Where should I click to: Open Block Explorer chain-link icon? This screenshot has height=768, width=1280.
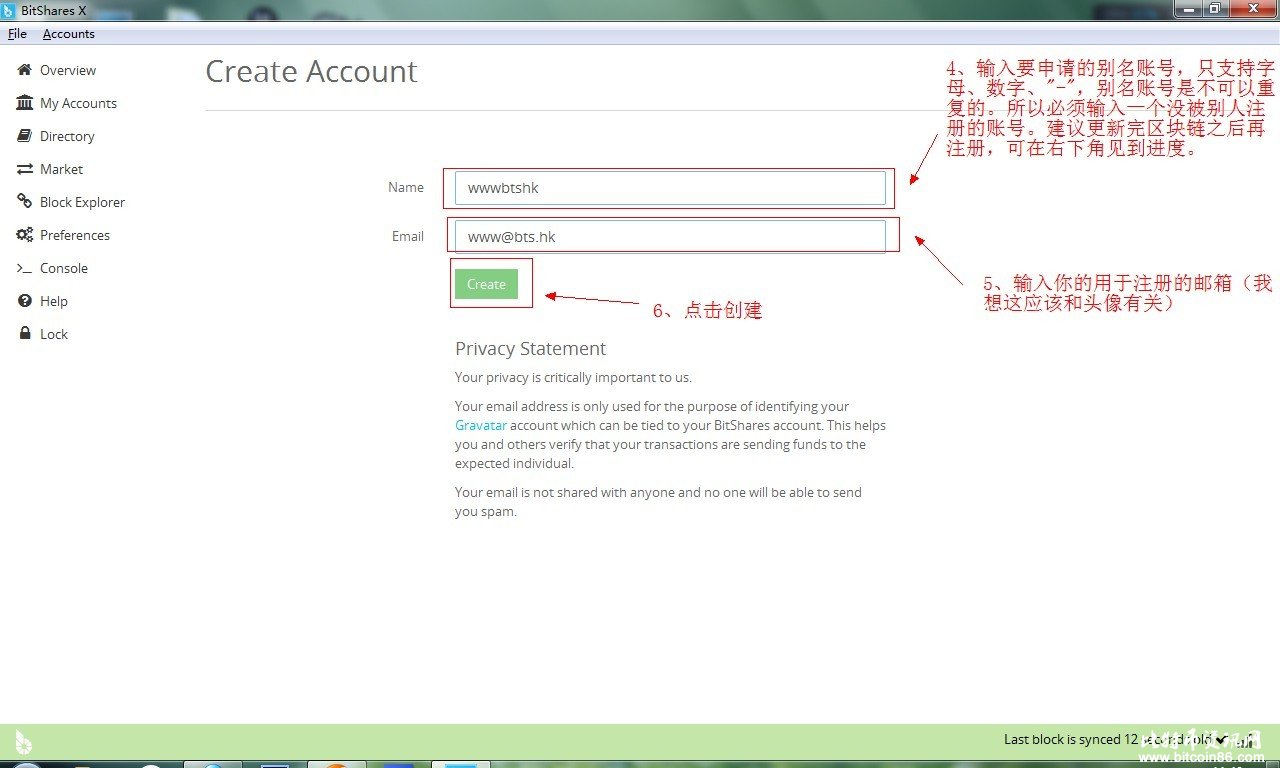pos(25,202)
